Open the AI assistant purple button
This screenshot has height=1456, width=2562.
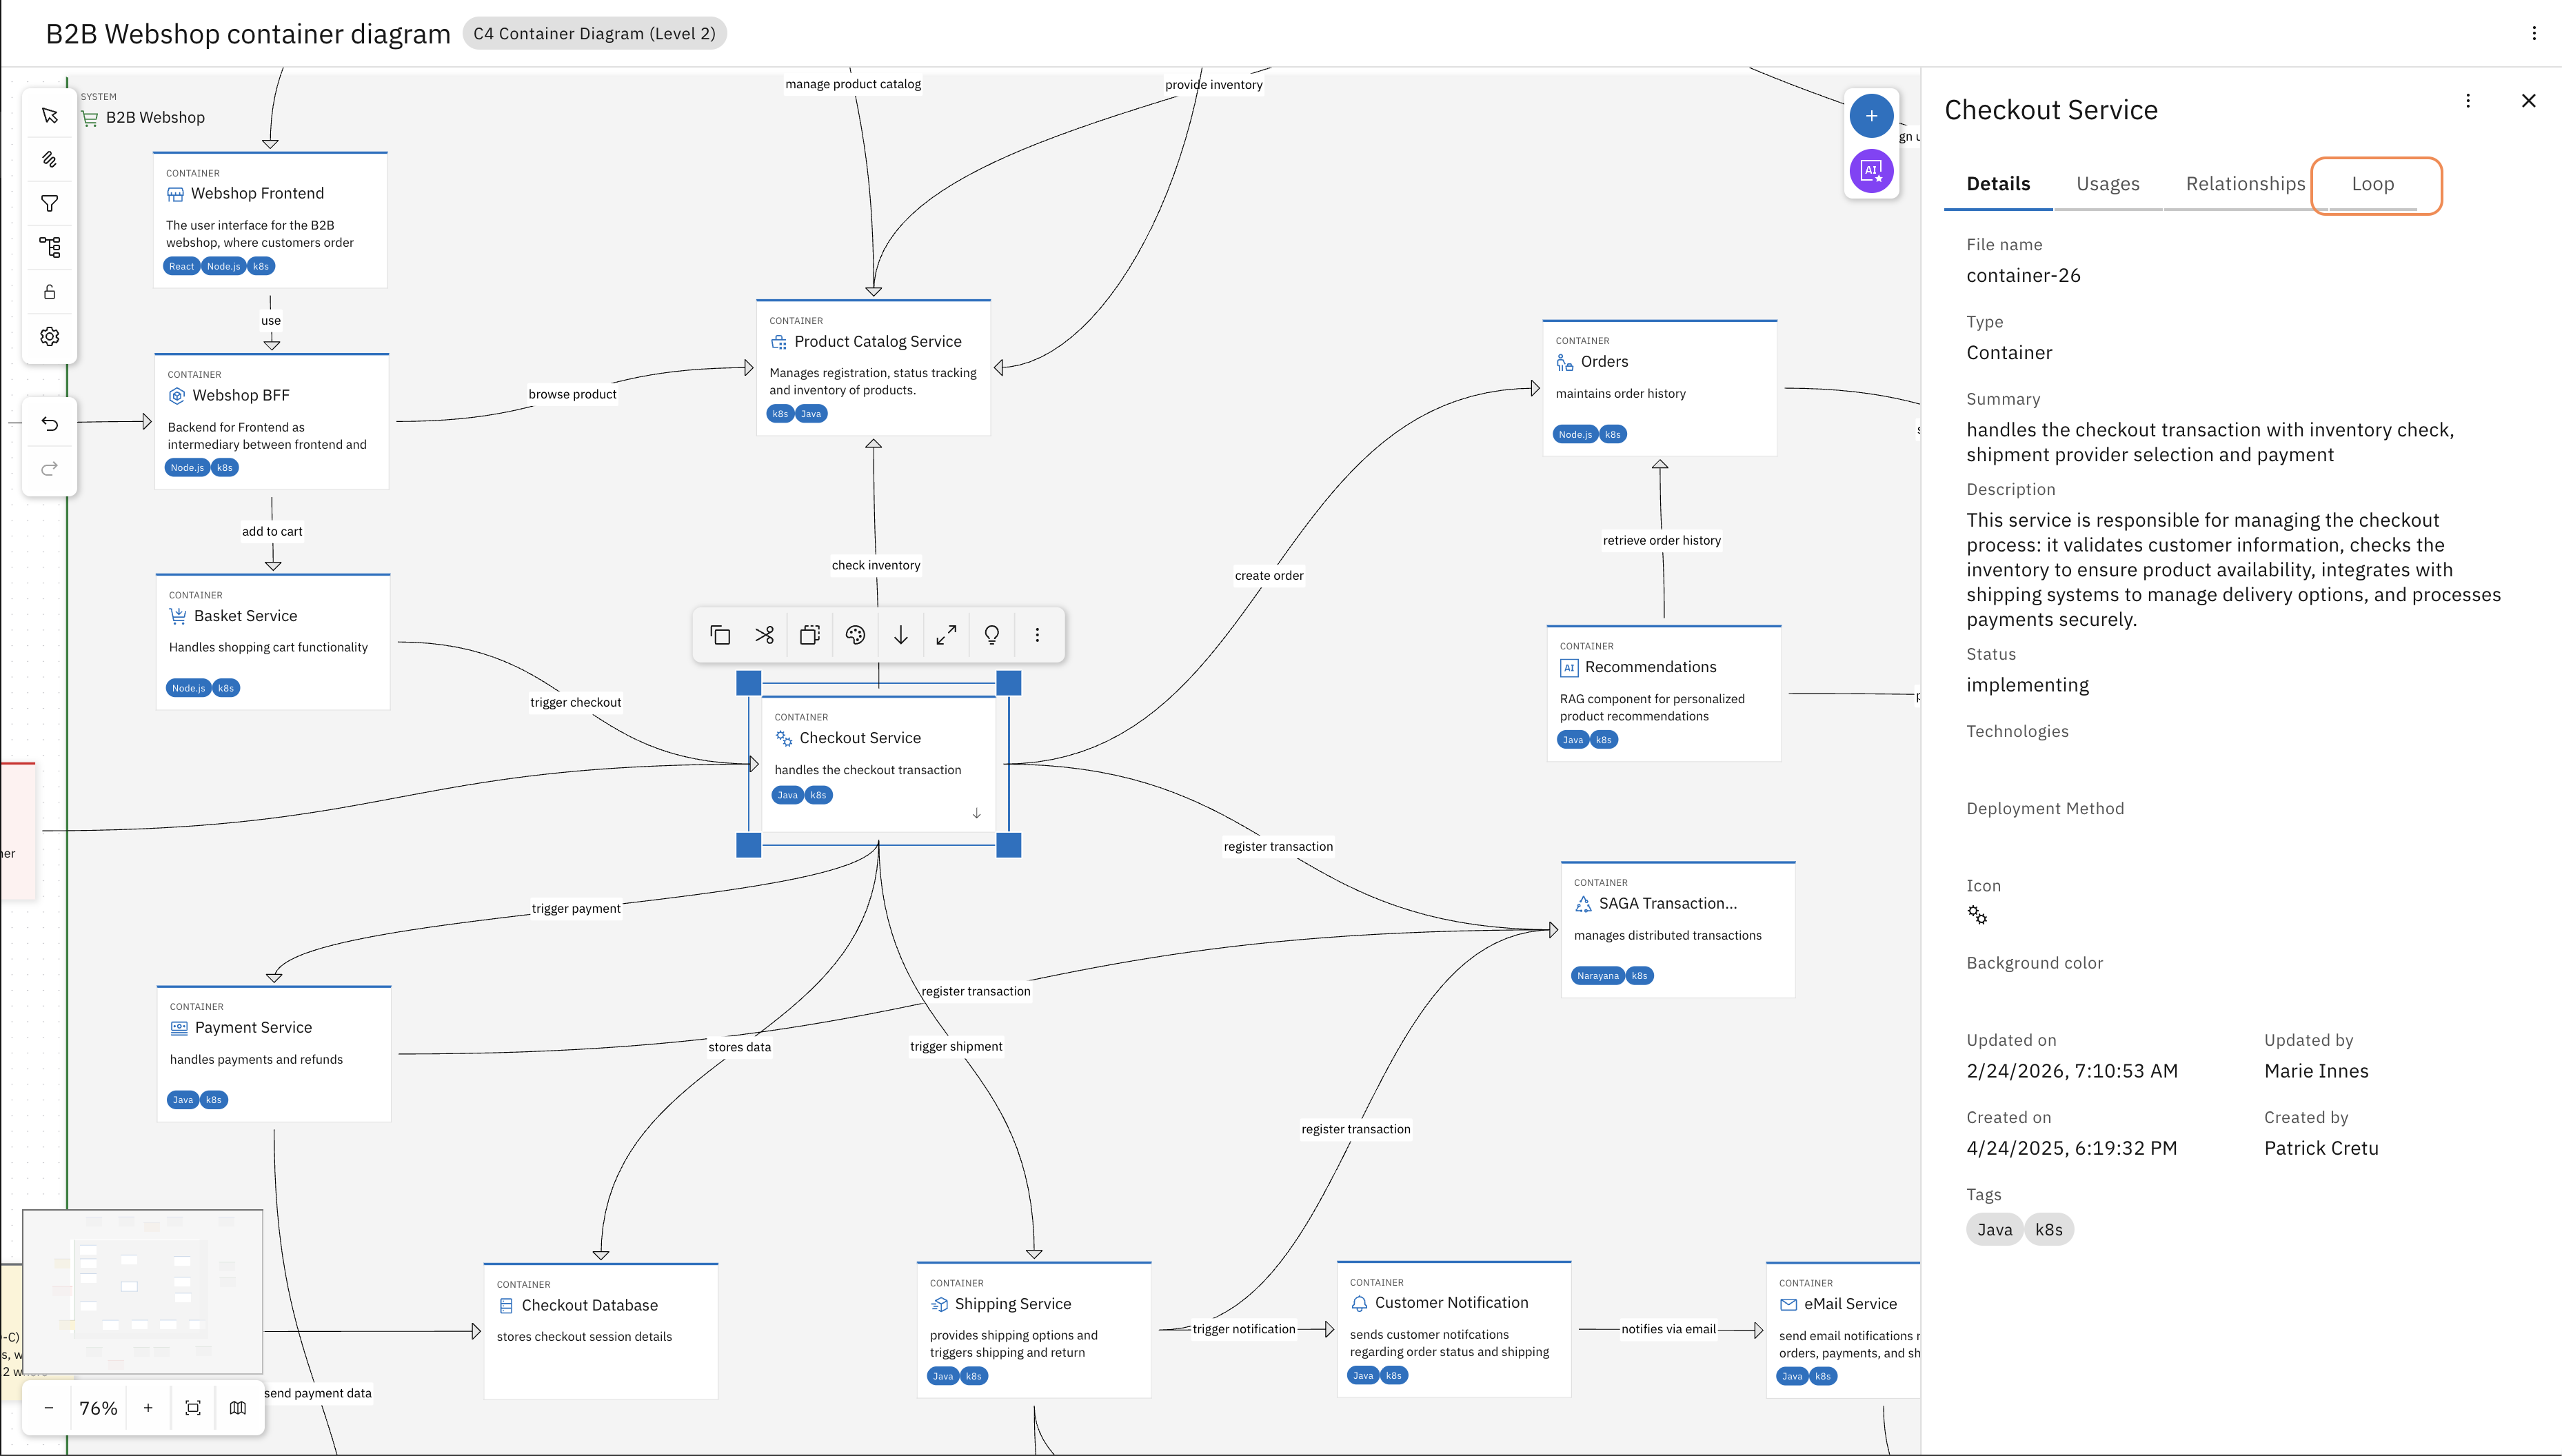click(1871, 171)
